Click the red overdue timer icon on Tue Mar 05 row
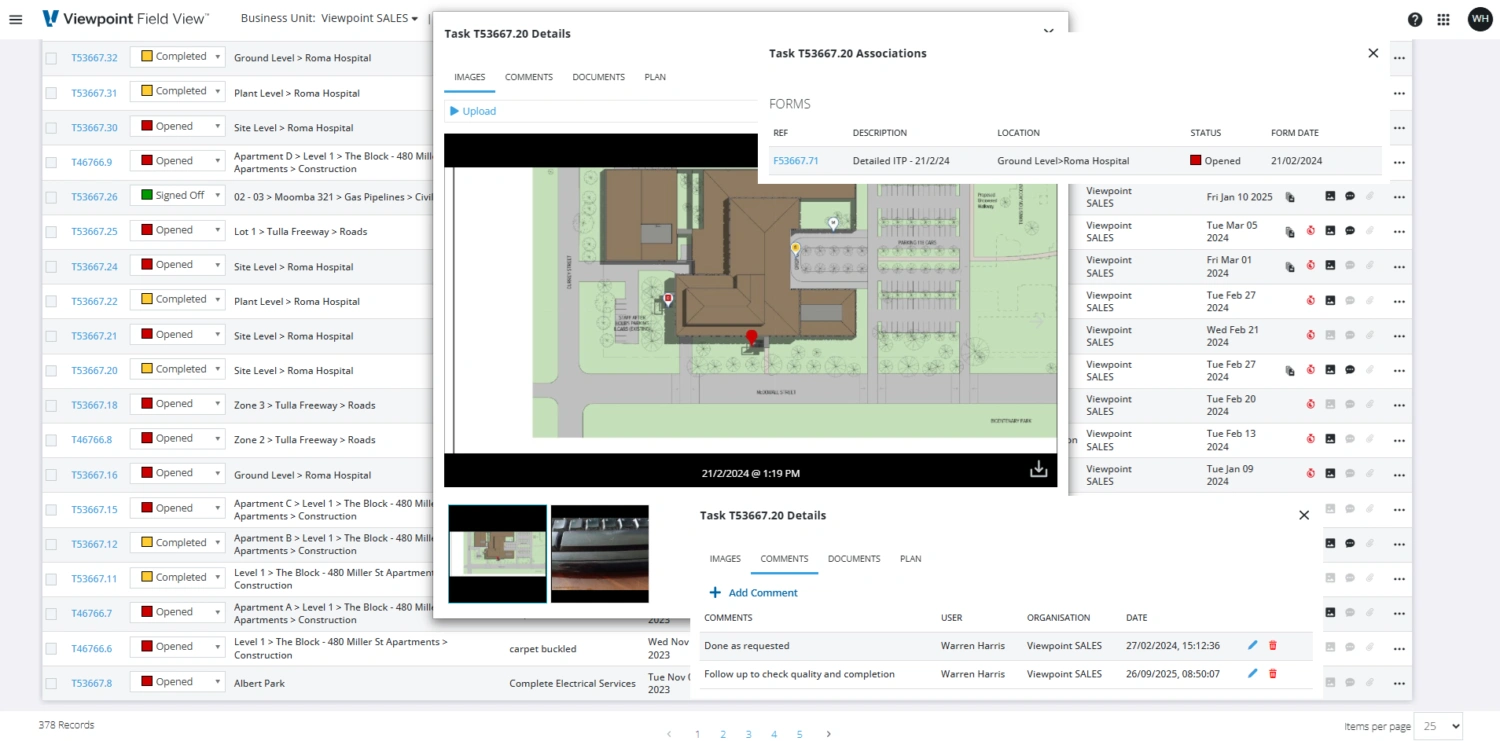Screen dimensions: 1500x741 point(1310,231)
